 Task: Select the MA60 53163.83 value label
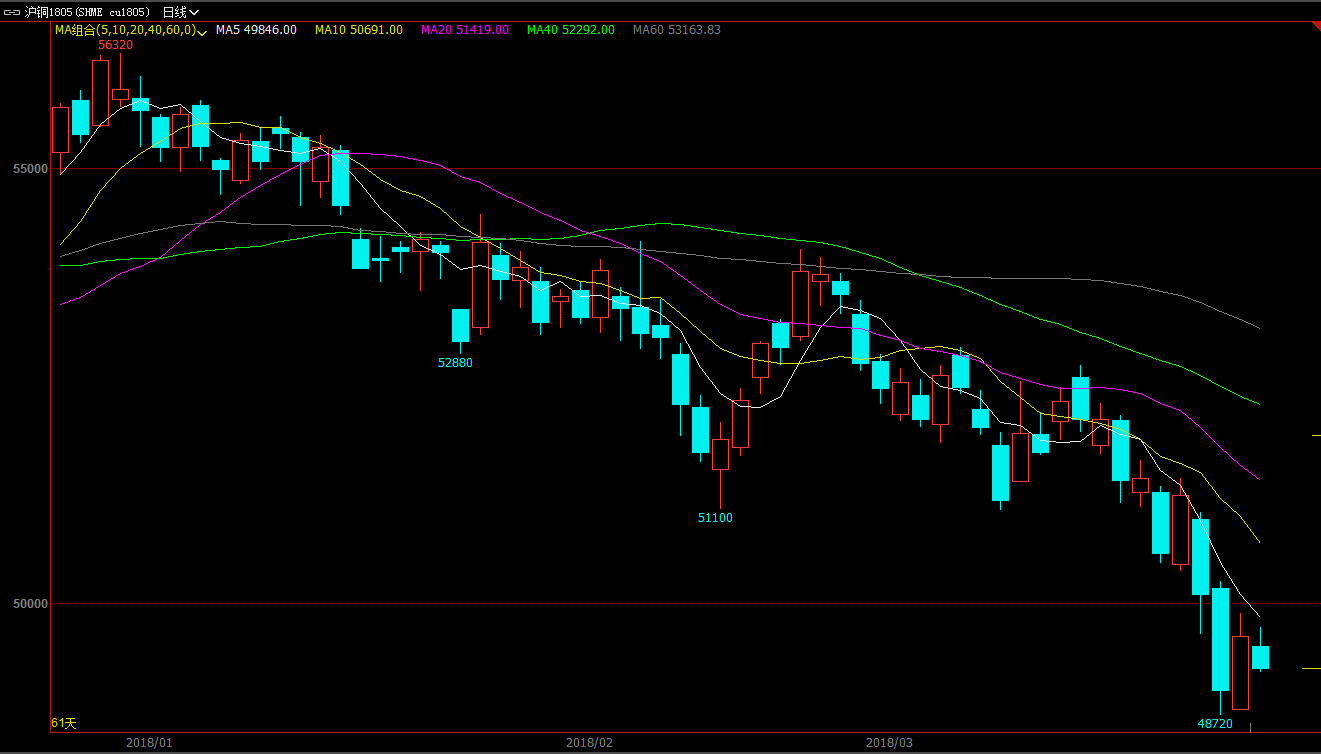click(677, 30)
